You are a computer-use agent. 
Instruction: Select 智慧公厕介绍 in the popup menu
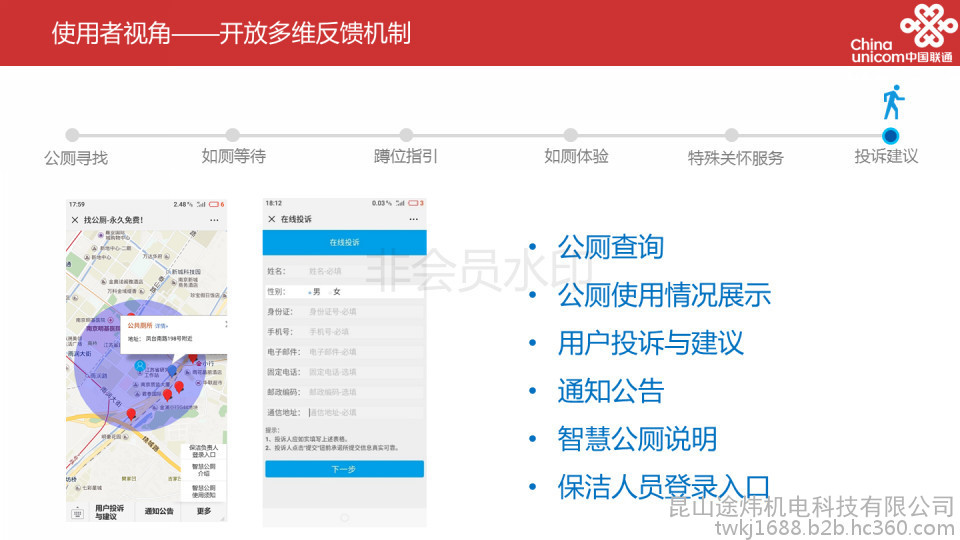pos(204,470)
